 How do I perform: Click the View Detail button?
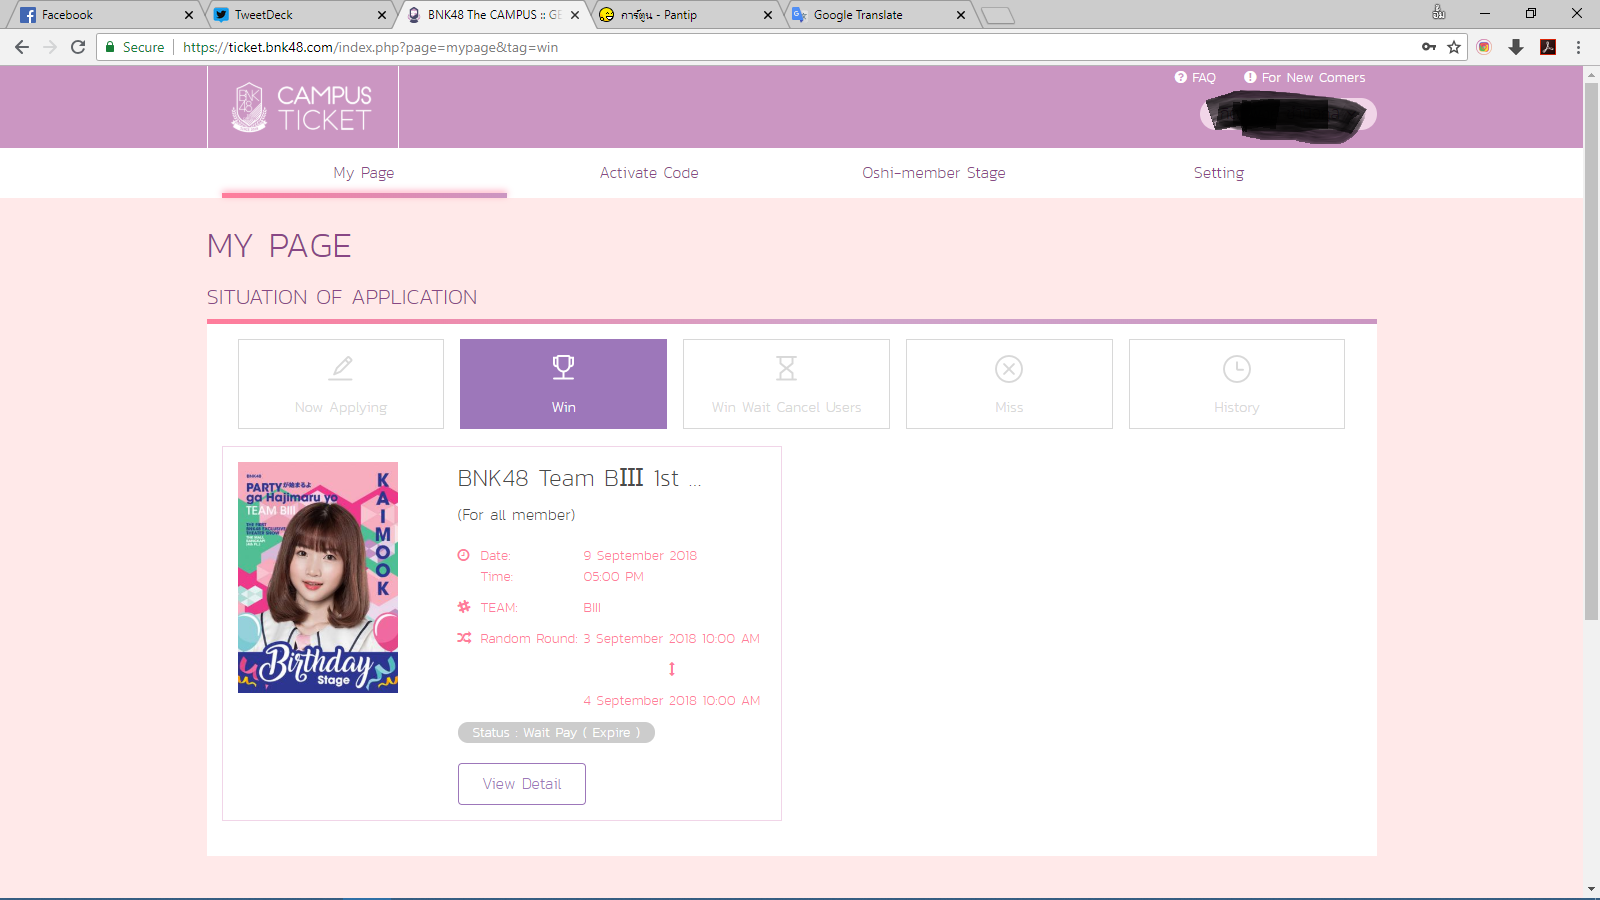point(522,784)
